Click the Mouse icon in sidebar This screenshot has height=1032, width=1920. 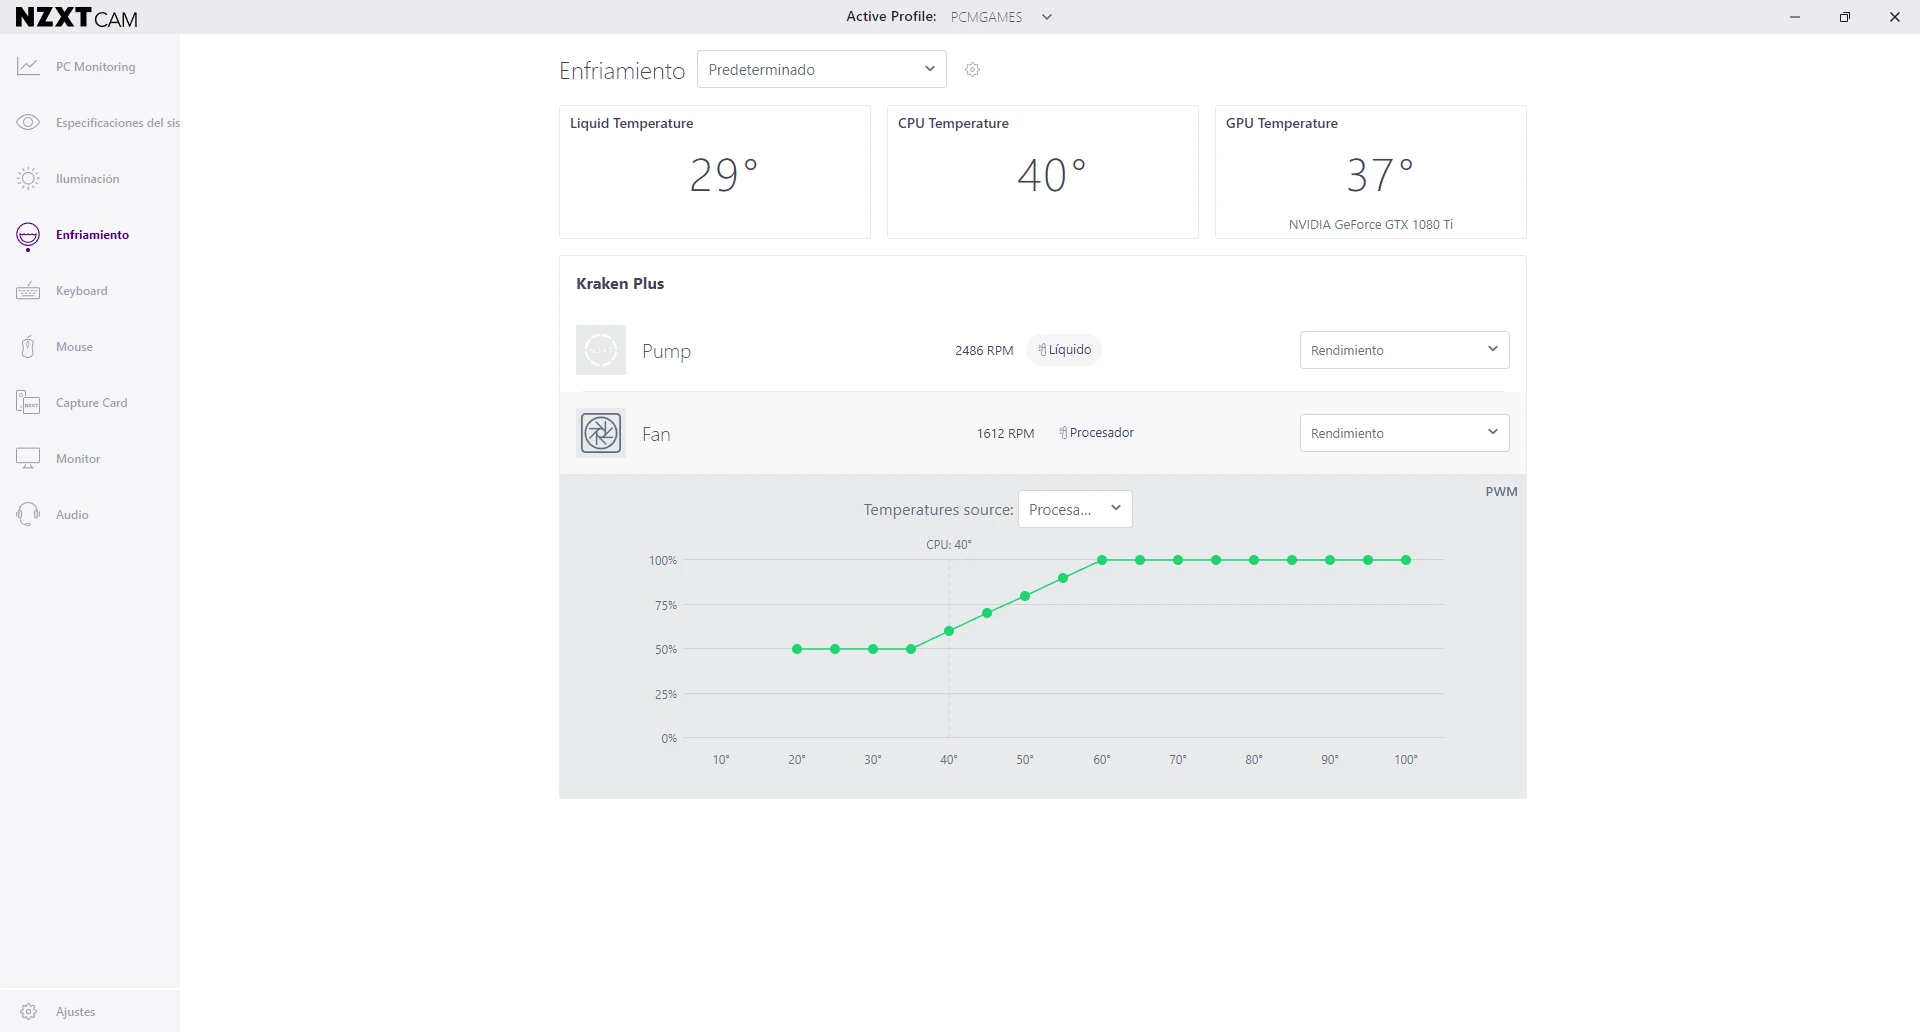click(28, 347)
